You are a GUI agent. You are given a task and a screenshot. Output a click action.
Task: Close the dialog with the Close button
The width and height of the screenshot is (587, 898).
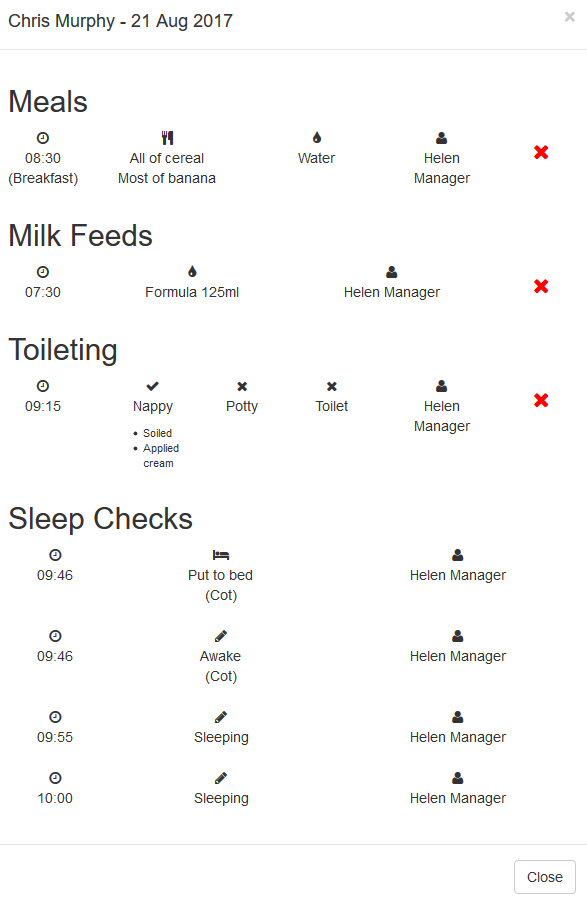pyautogui.click(x=545, y=877)
